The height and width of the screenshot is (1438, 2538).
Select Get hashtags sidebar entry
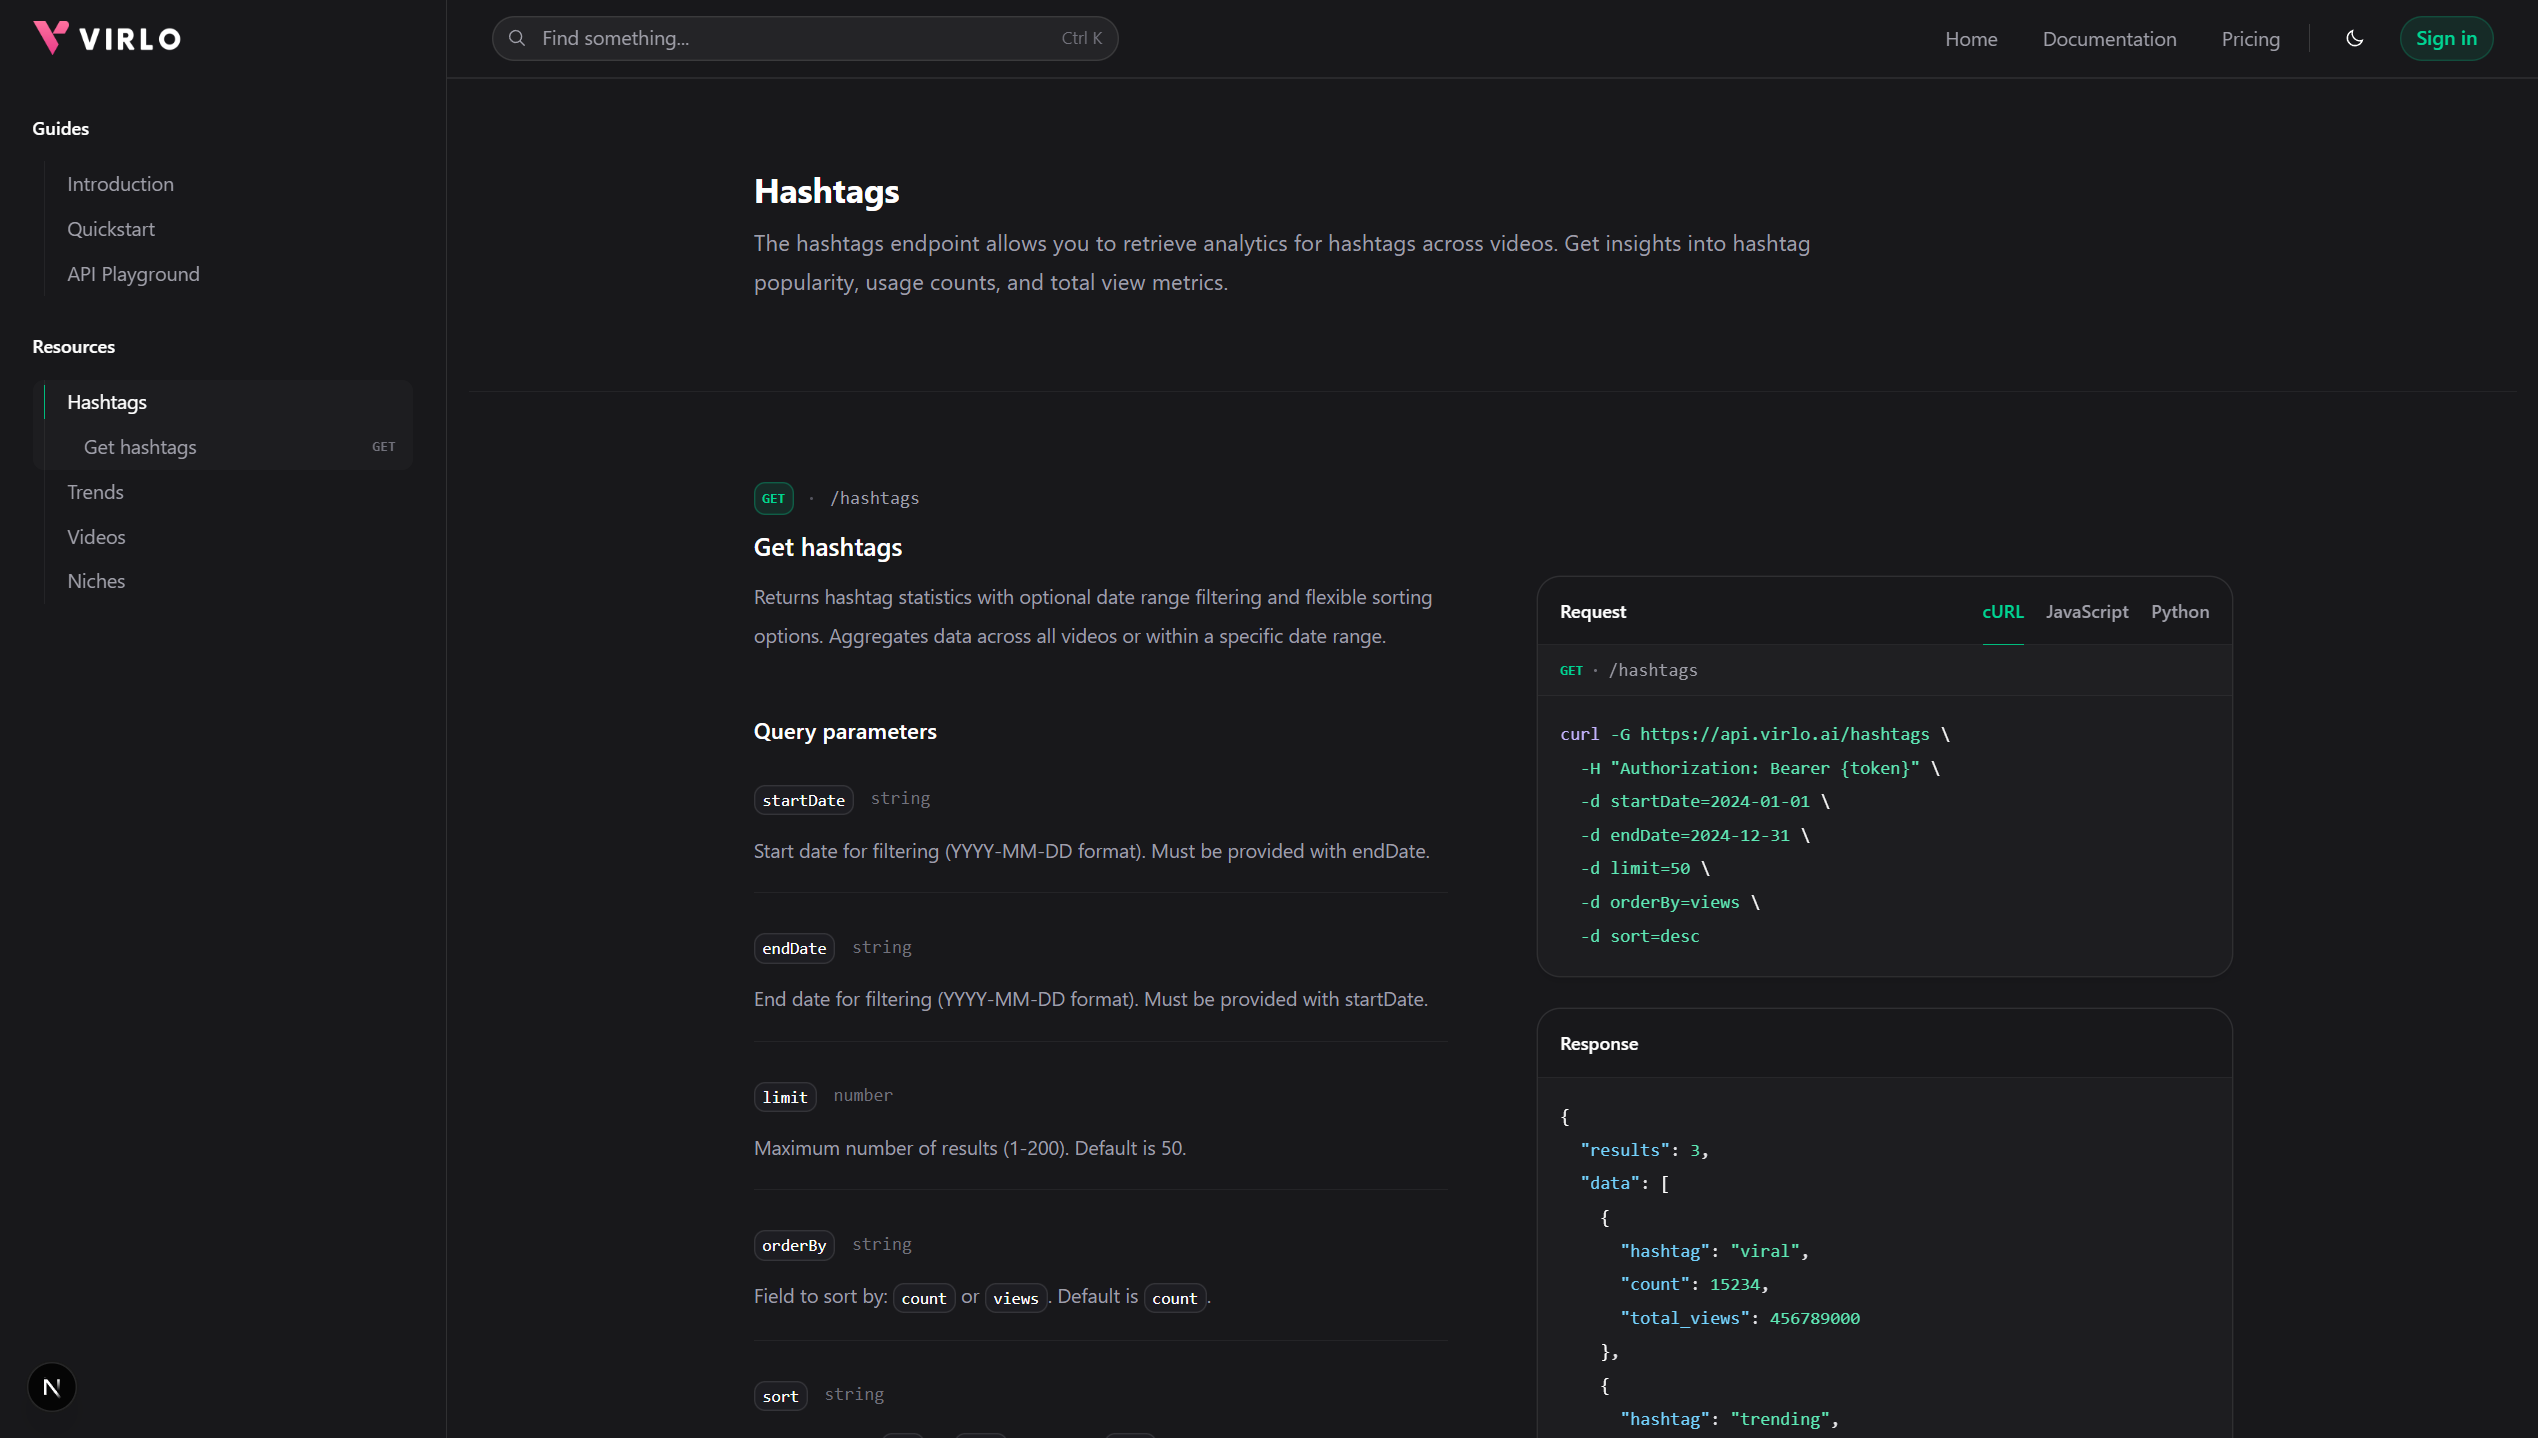pos(140,447)
